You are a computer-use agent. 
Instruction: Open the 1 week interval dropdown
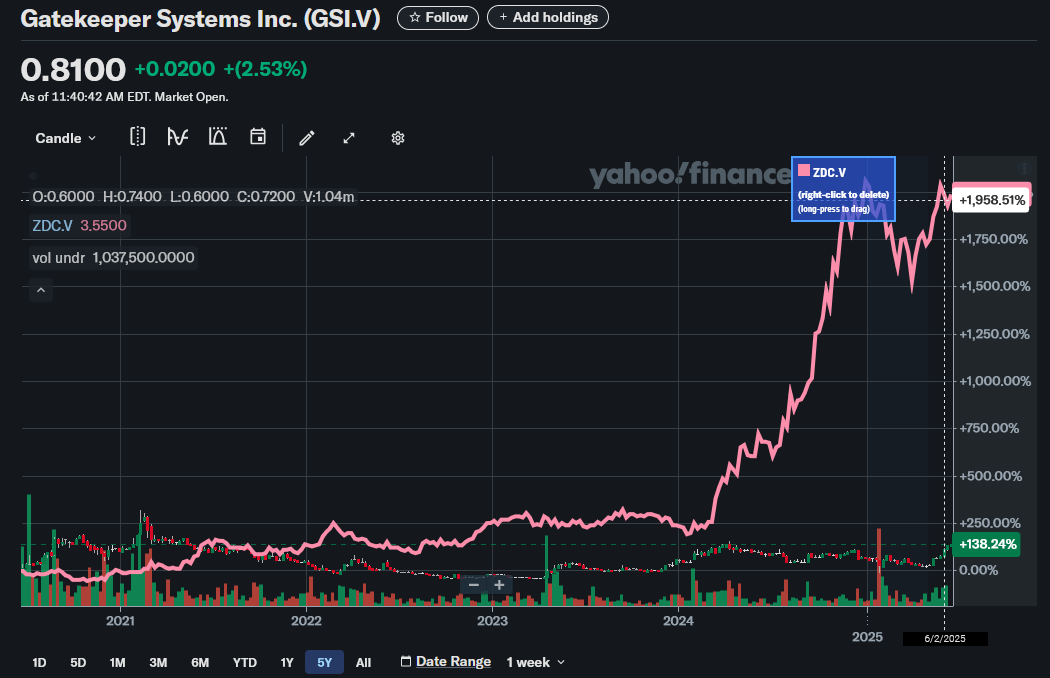coord(536,663)
